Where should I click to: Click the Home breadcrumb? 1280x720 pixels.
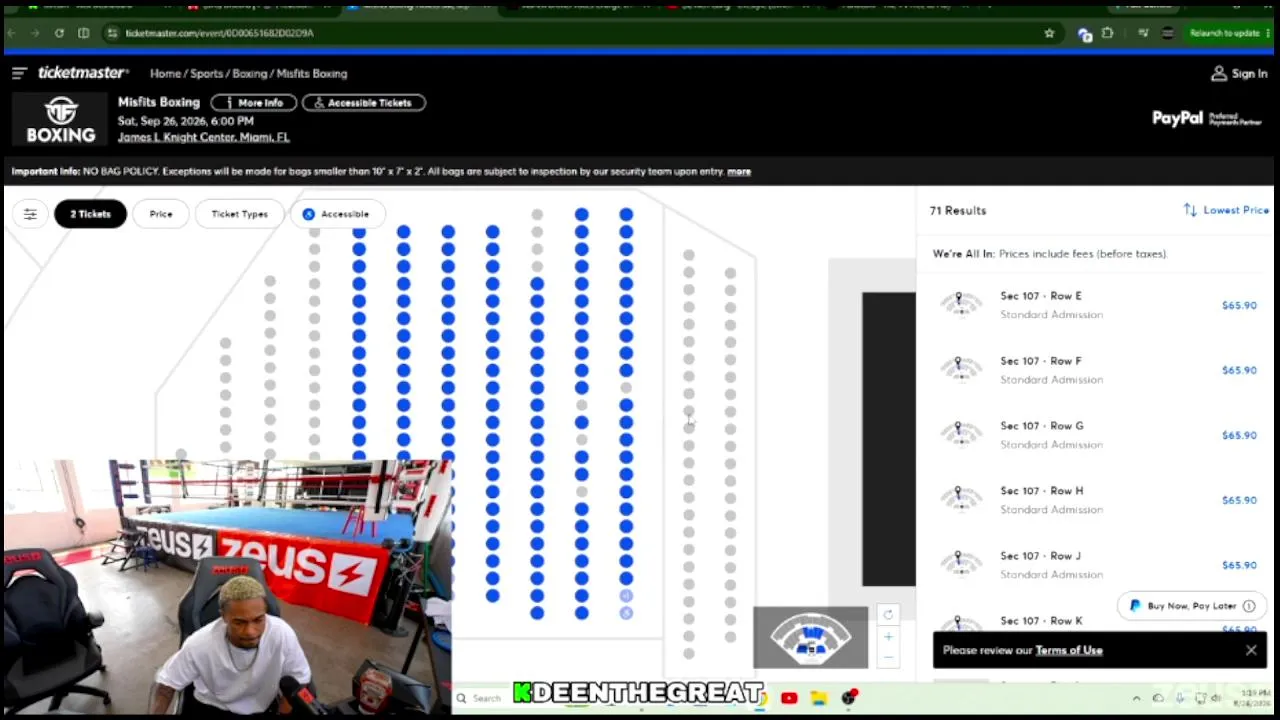[x=165, y=73]
